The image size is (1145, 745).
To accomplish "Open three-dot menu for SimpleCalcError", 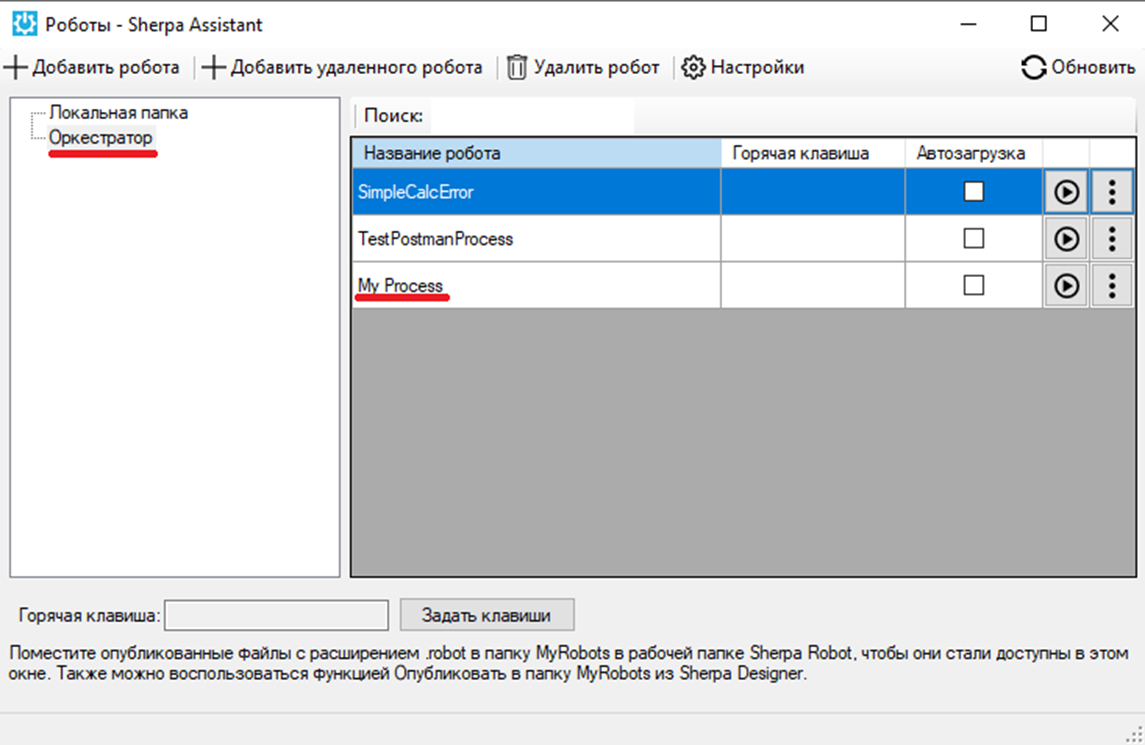I will (x=1112, y=192).
